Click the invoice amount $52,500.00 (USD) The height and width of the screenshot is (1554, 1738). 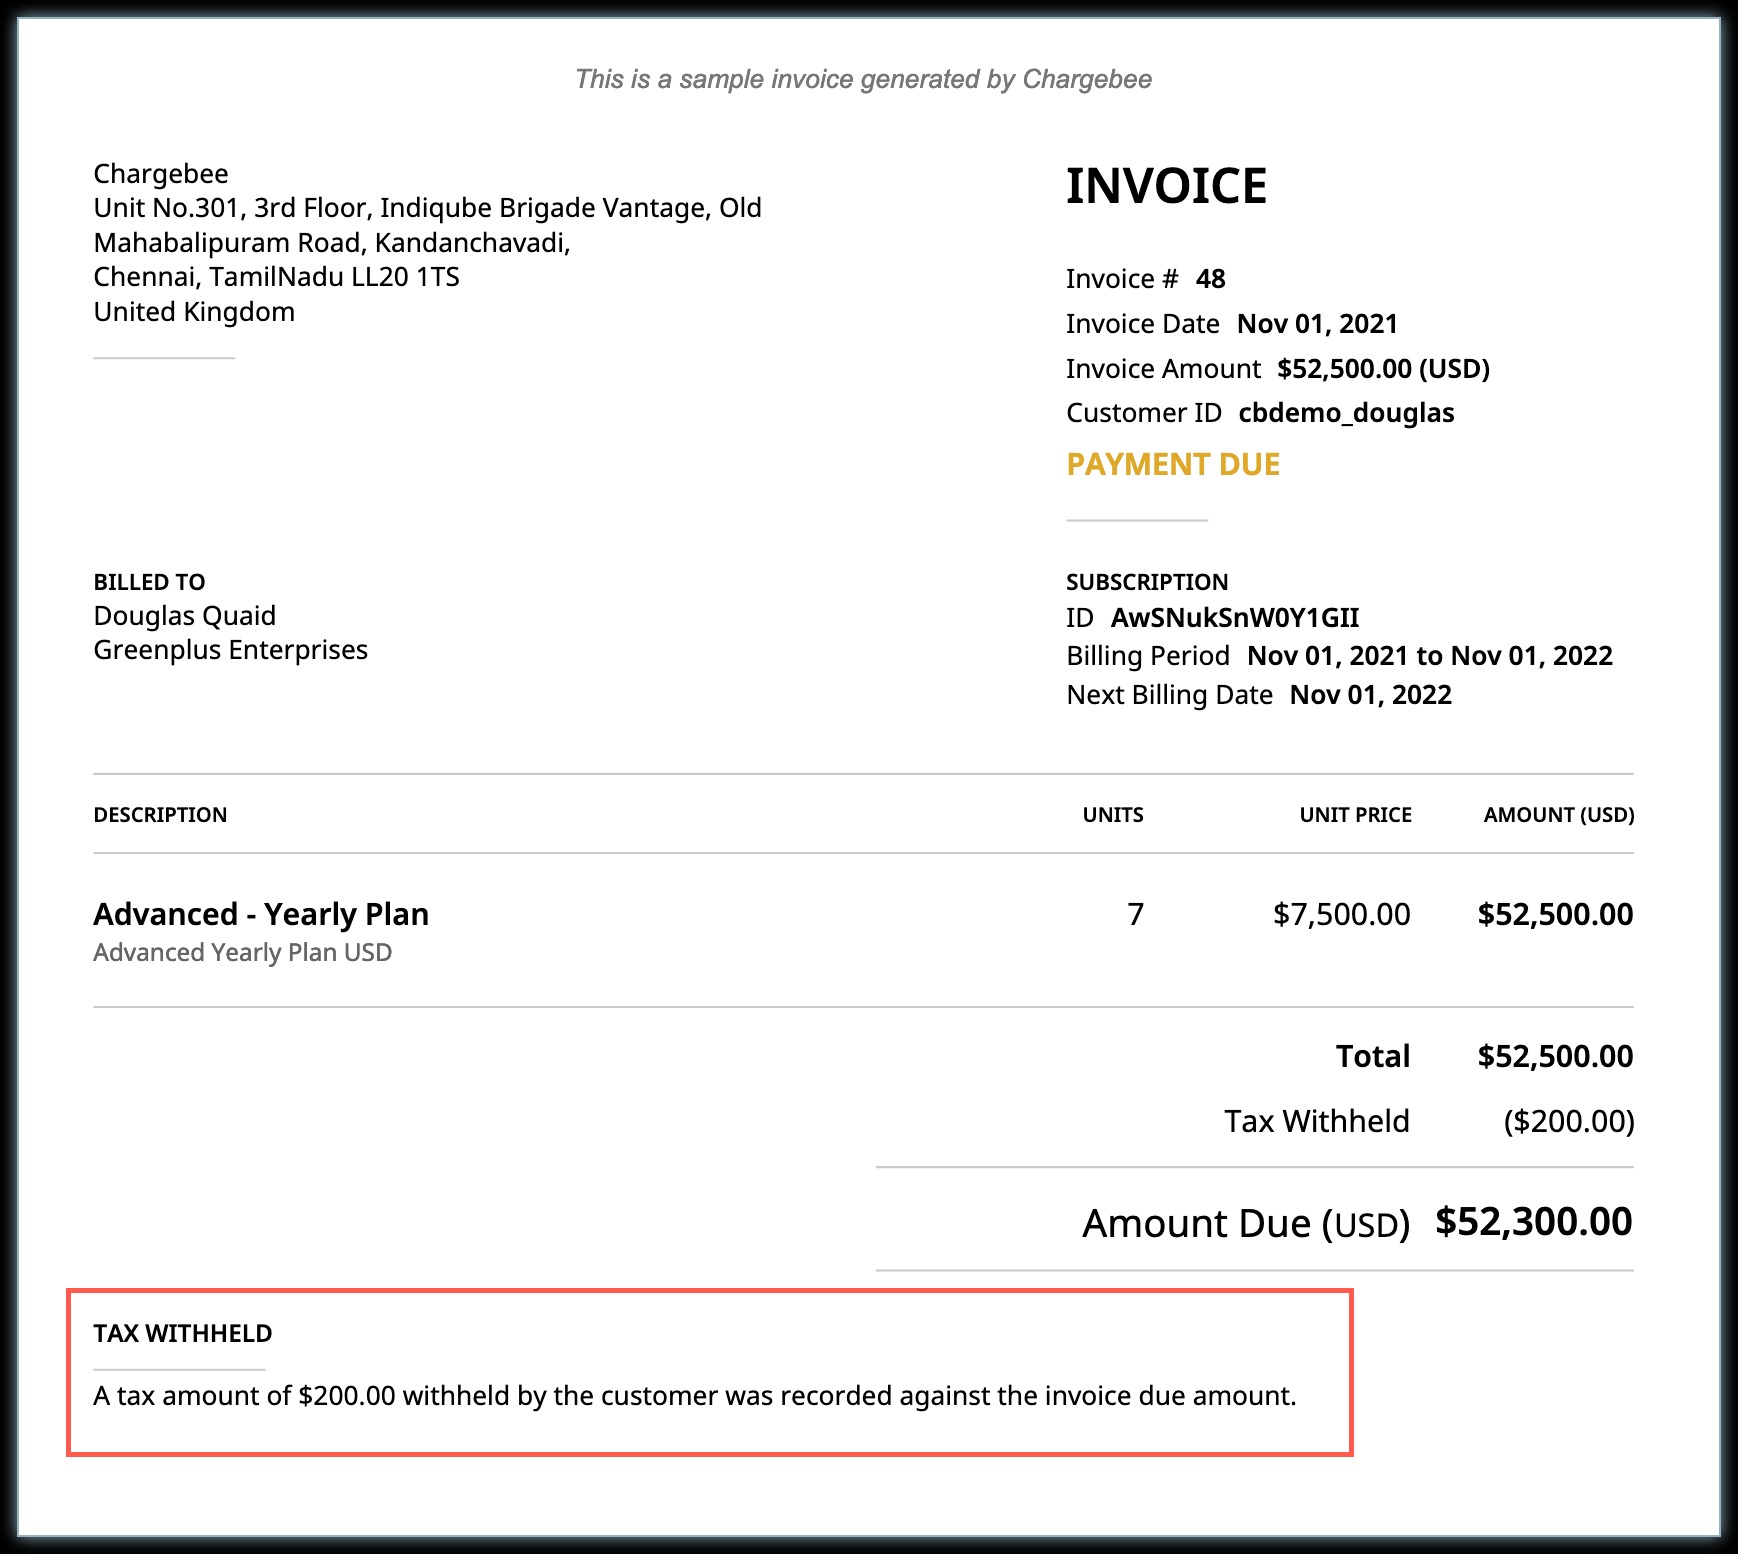[x=1383, y=369]
